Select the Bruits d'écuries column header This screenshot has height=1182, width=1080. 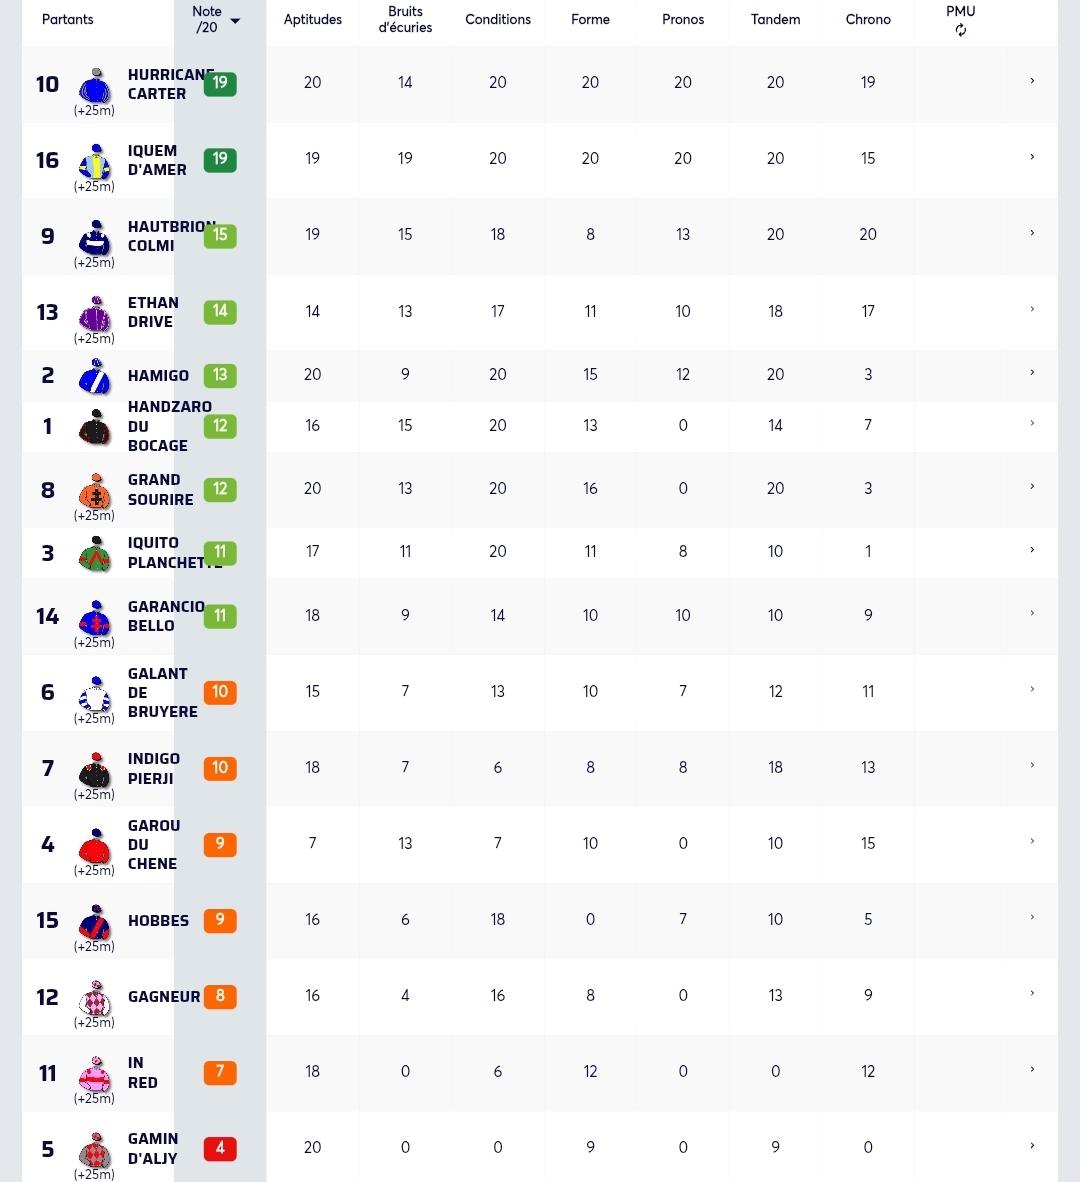(x=405, y=20)
